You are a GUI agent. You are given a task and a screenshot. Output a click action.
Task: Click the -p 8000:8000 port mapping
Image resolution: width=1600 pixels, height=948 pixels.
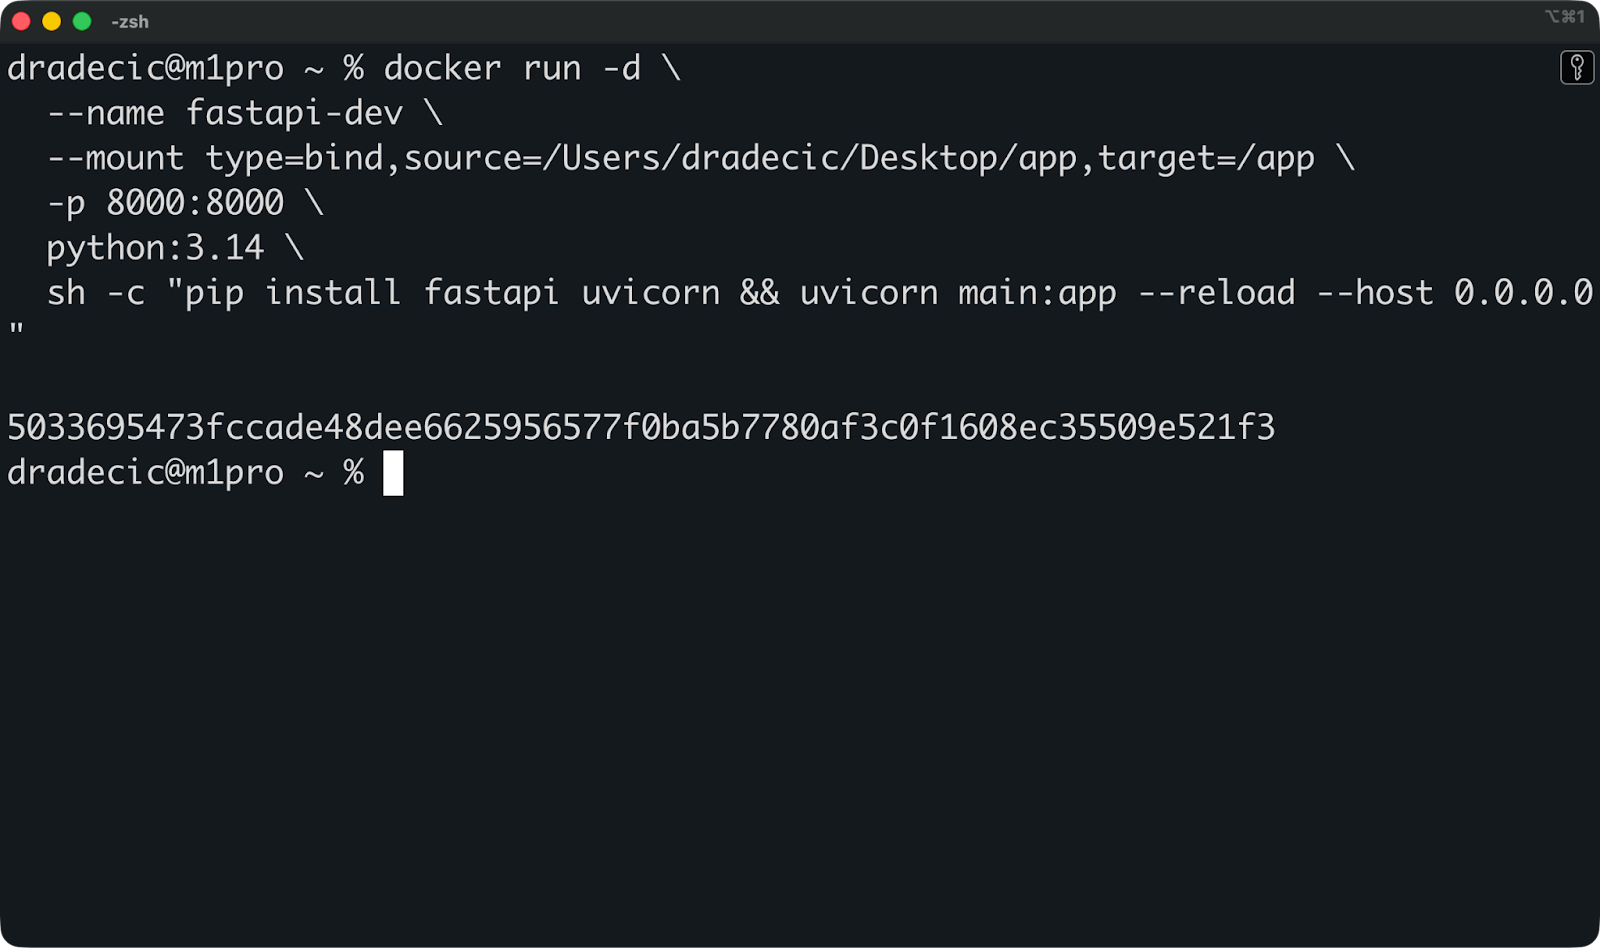[165, 202]
